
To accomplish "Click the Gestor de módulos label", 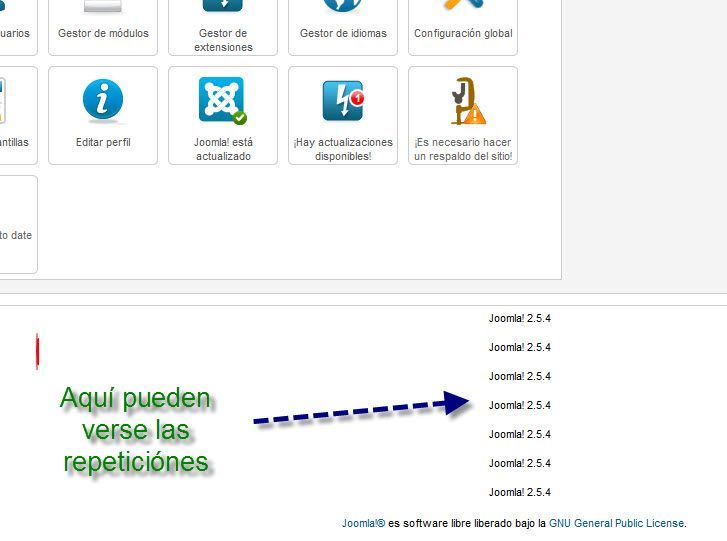I will [103, 33].
